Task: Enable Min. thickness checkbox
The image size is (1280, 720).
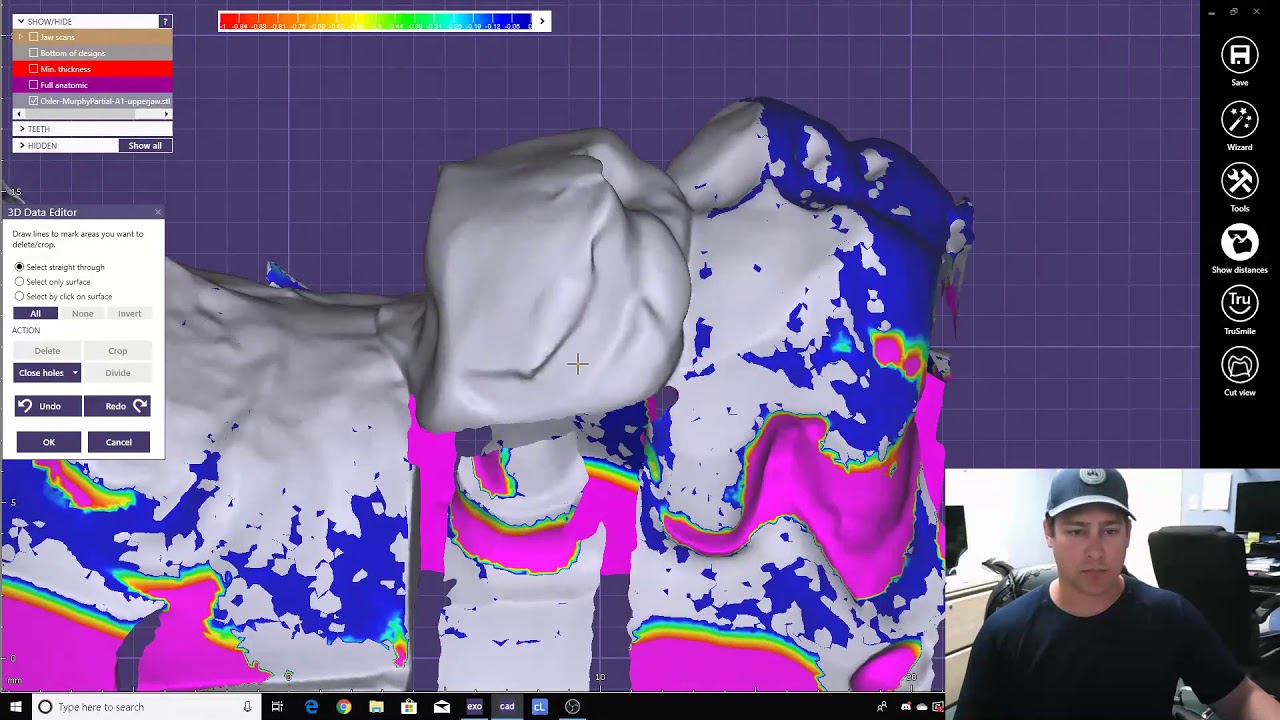Action: (x=34, y=69)
